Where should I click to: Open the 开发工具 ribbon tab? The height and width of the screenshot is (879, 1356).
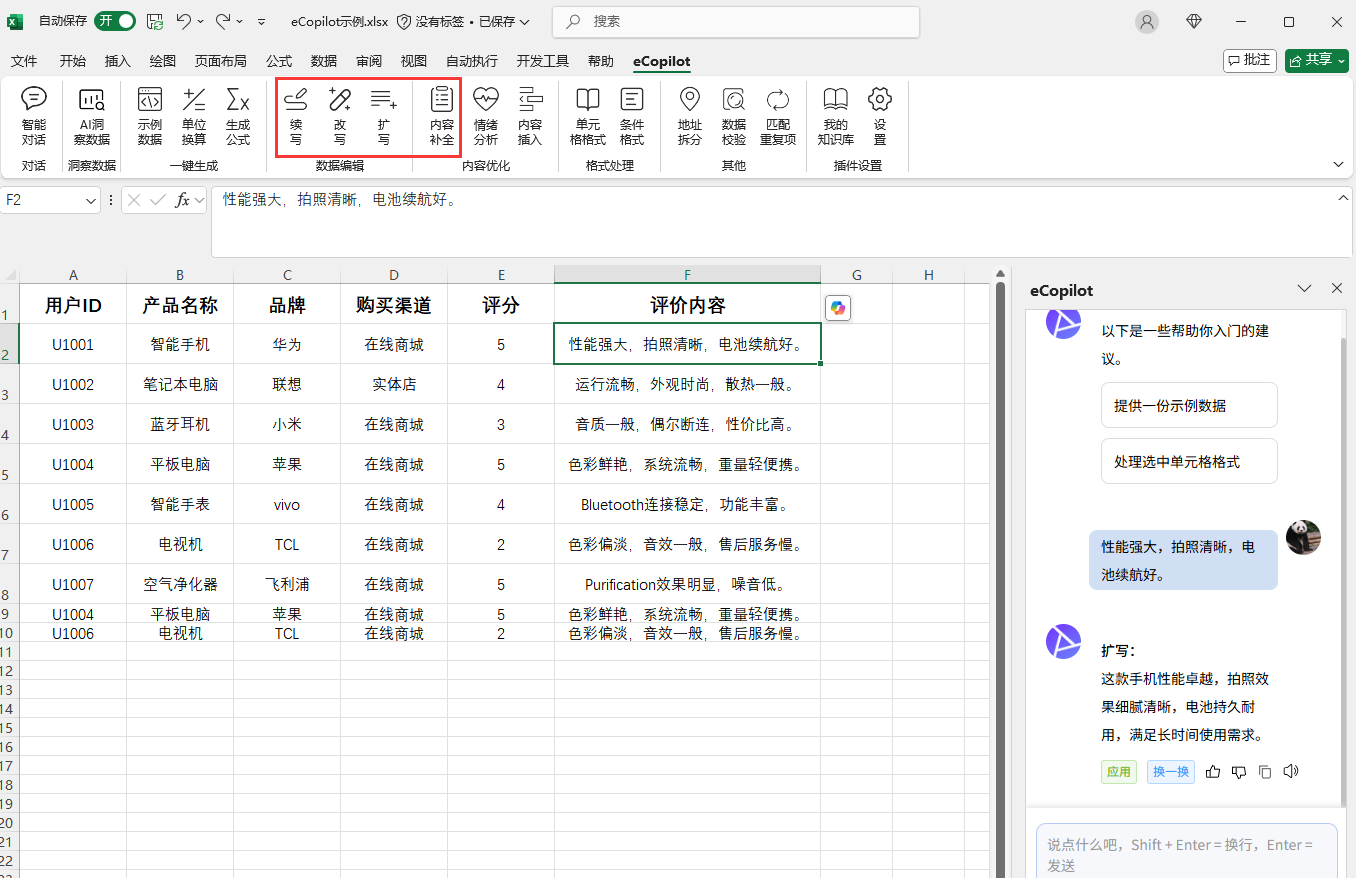coord(542,61)
